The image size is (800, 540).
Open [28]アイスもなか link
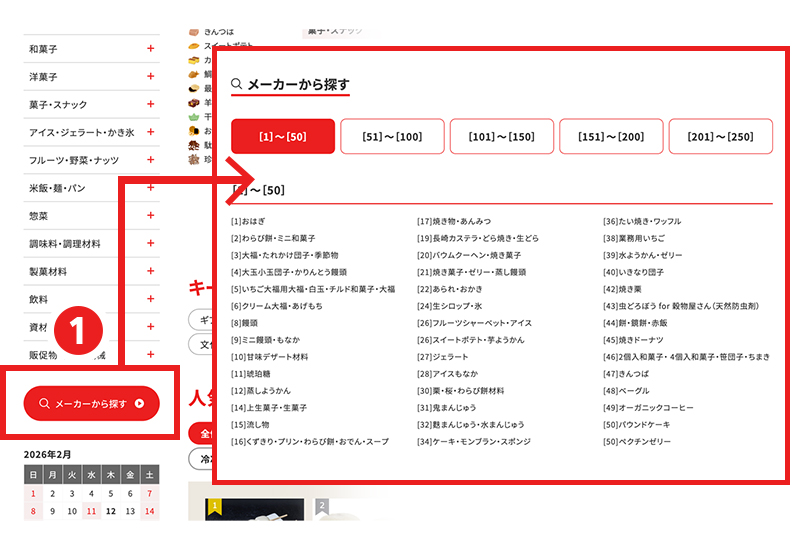[x=447, y=374]
